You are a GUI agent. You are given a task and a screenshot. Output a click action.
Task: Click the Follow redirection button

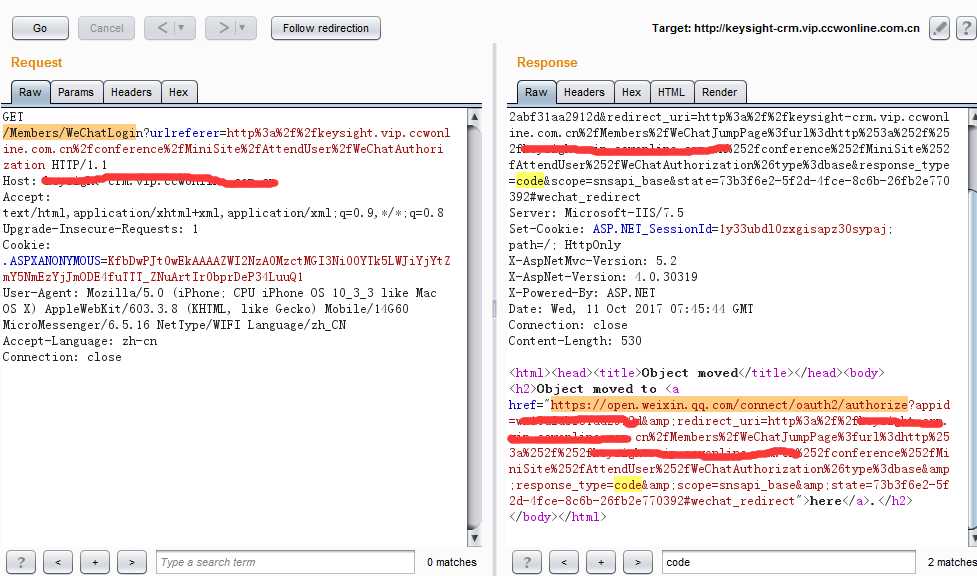pos(326,28)
